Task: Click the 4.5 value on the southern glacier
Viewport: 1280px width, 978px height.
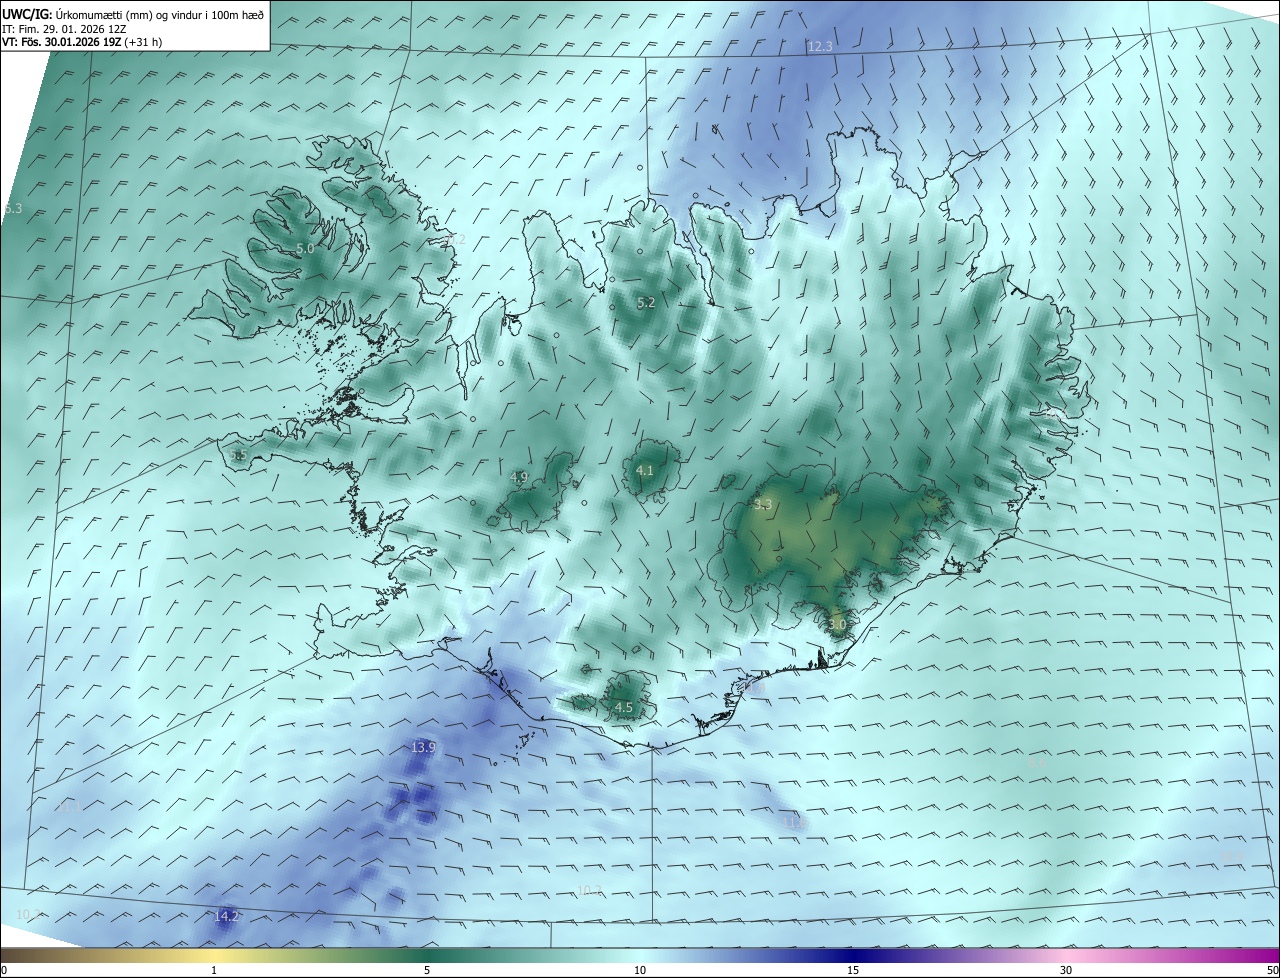Action: tap(623, 707)
